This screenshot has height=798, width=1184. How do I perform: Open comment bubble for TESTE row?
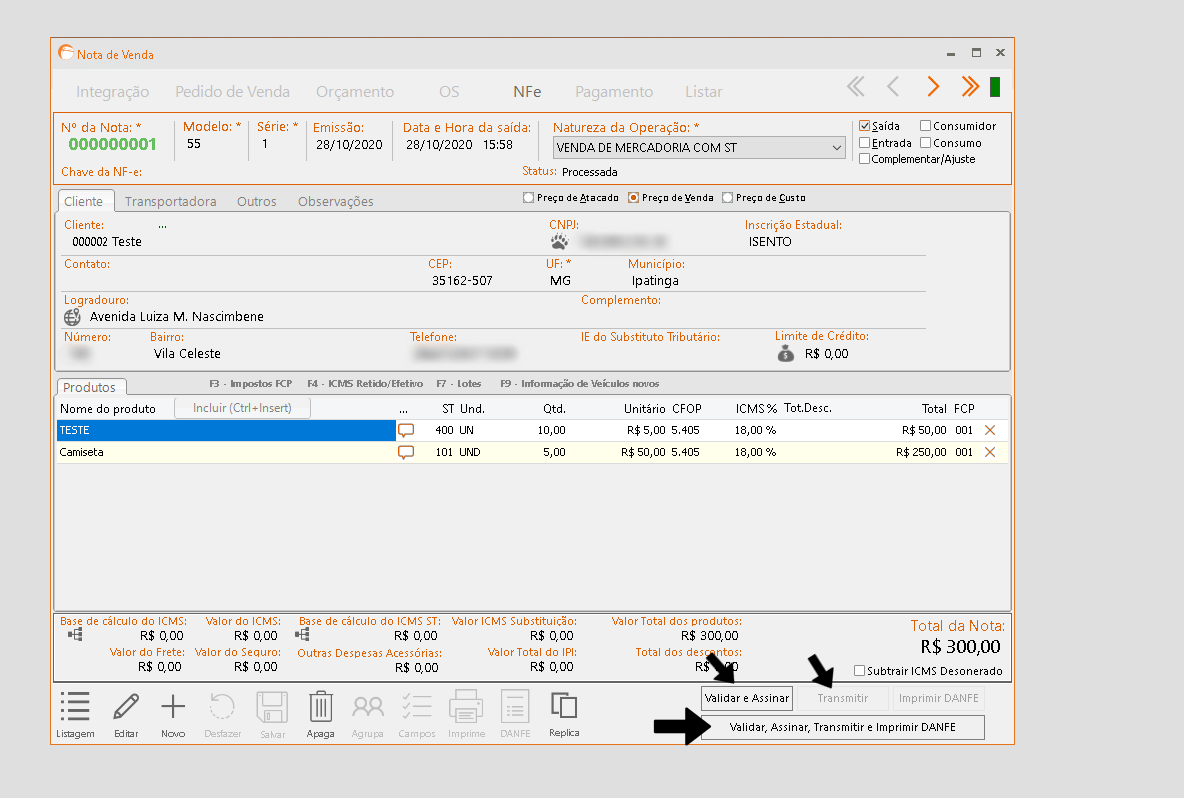[405, 430]
